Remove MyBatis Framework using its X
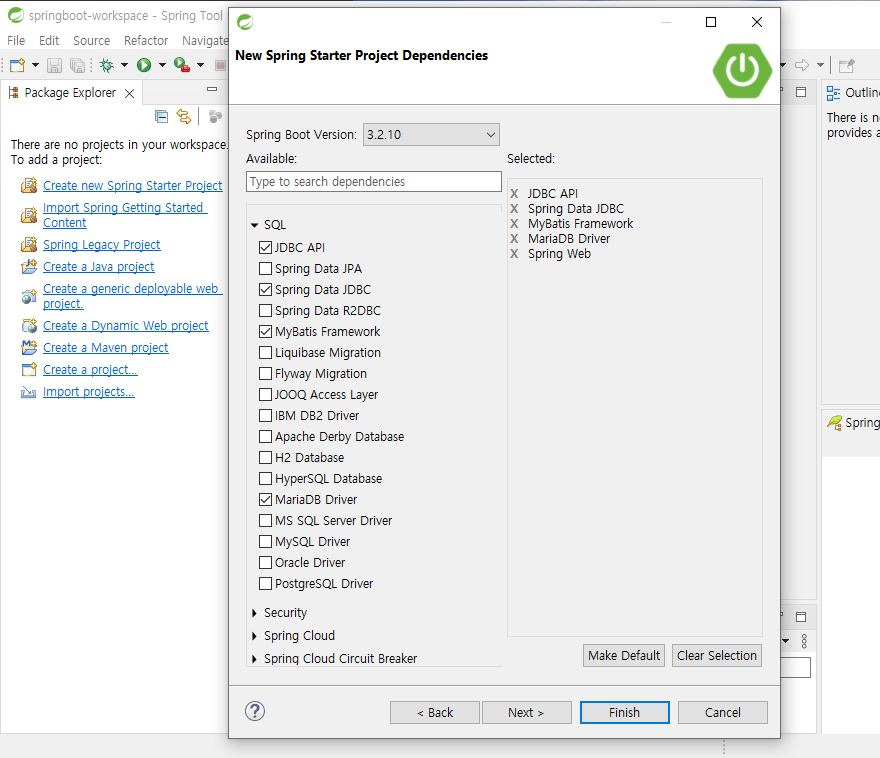This screenshot has width=880, height=758. [x=514, y=224]
